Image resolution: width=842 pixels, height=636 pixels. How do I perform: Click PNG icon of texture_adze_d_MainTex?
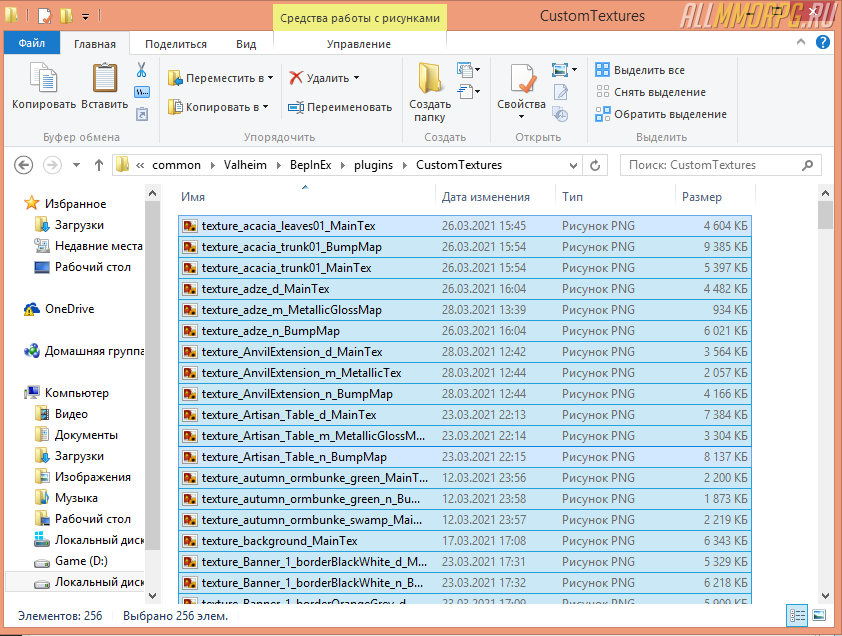tap(190, 289)
